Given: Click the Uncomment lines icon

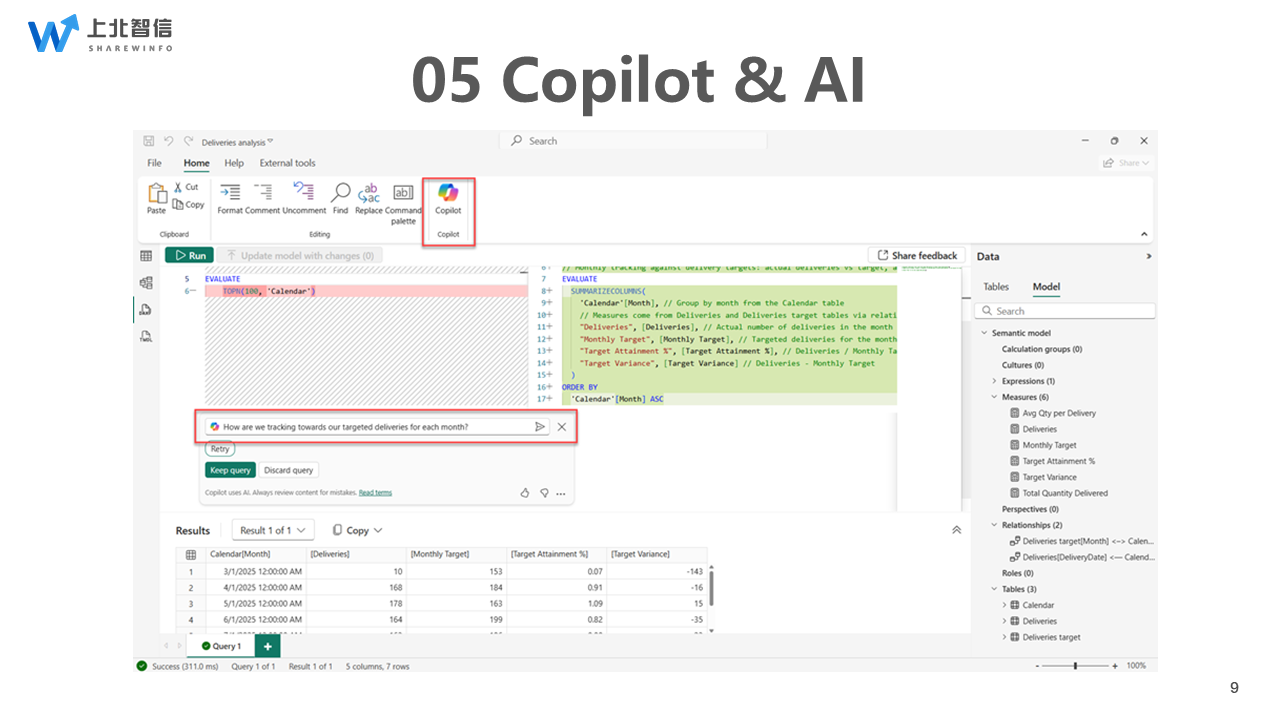Looking at the screenshot, I should point(304,192).
